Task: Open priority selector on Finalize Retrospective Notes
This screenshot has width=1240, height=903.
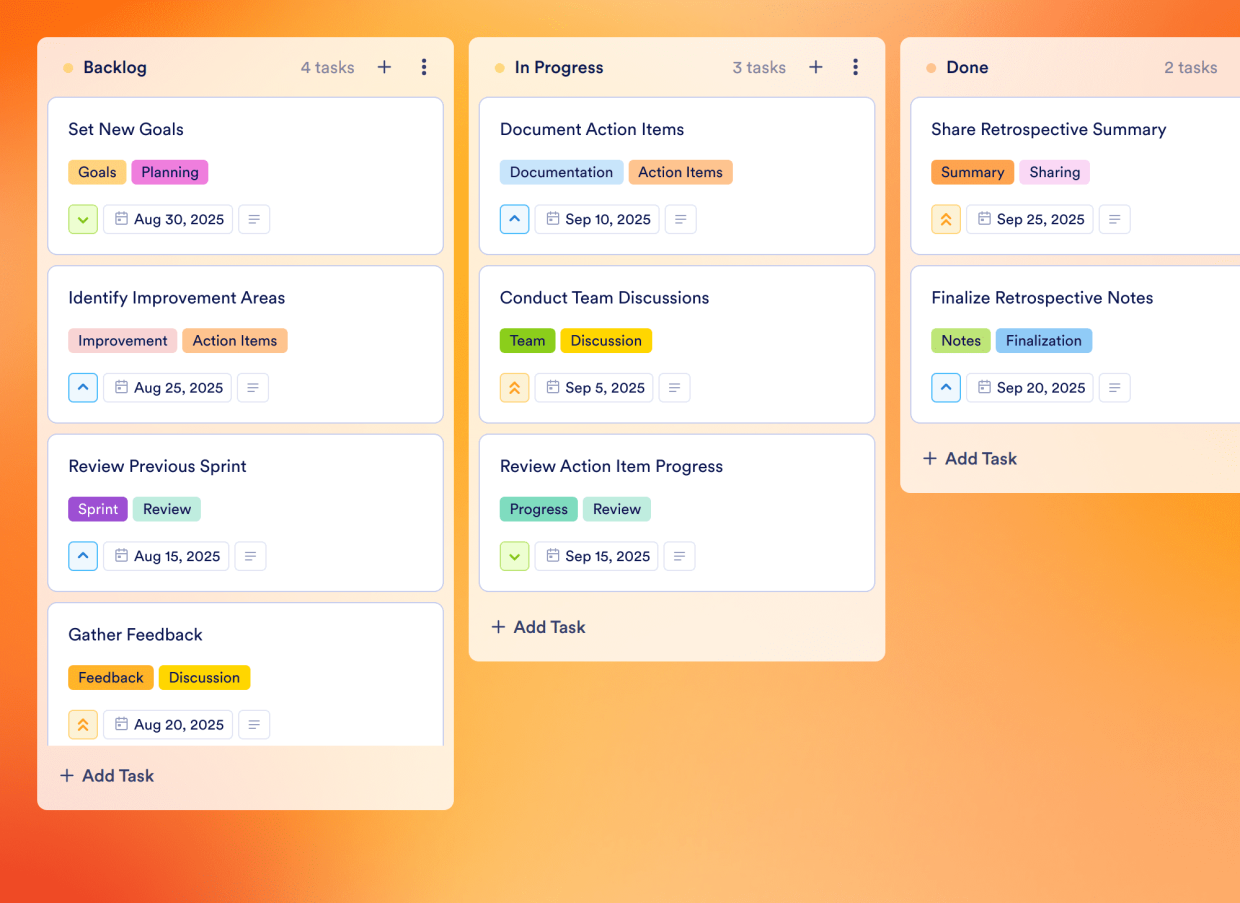Action: pyautogui.click(x=946, y=387)
